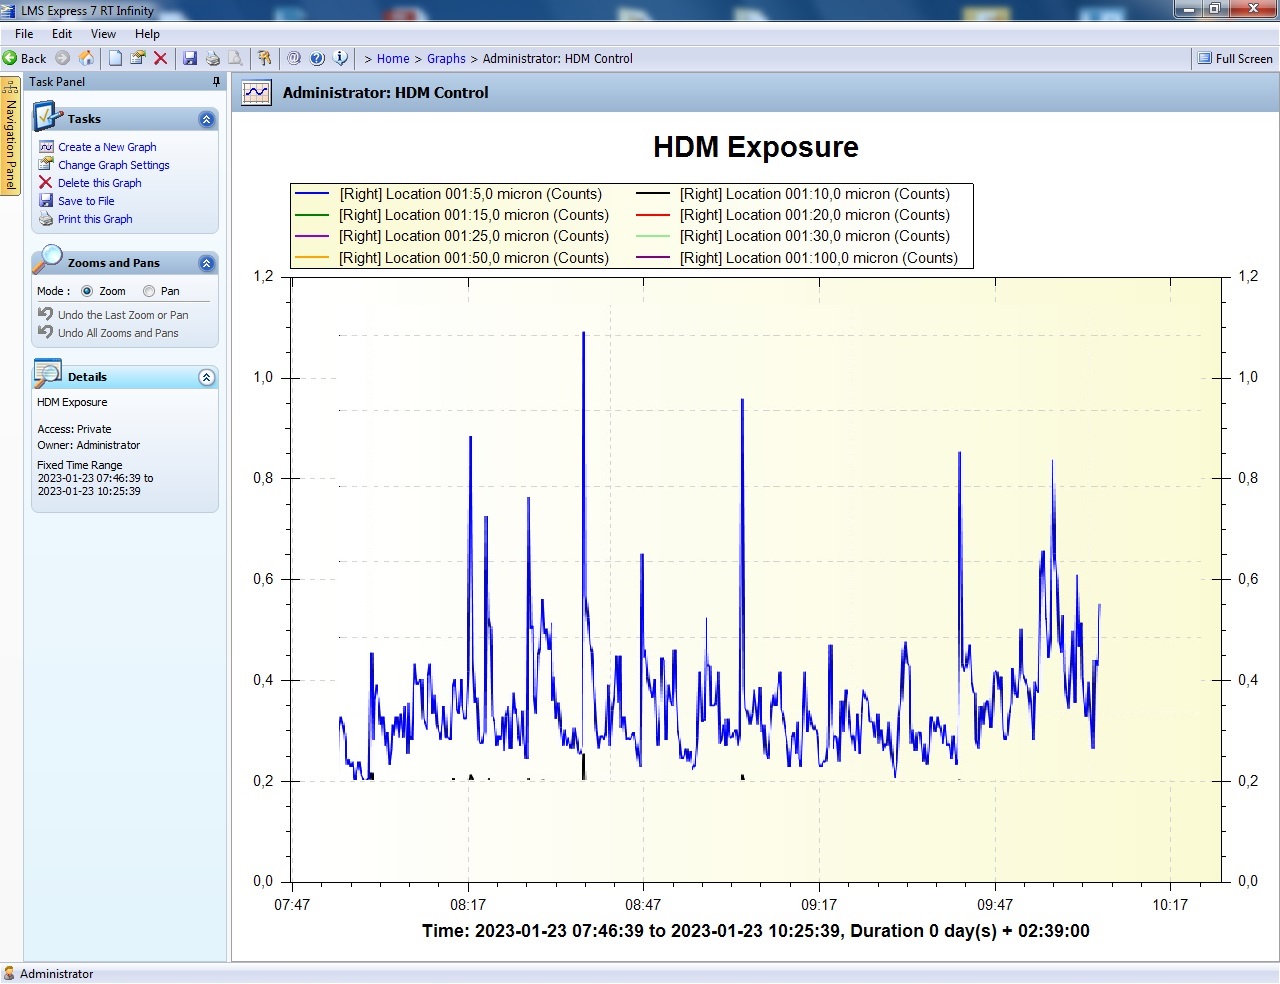Pin the Task Panel with pushpin icon
Screen dimensions: 1280x984
tap(216, 82)
